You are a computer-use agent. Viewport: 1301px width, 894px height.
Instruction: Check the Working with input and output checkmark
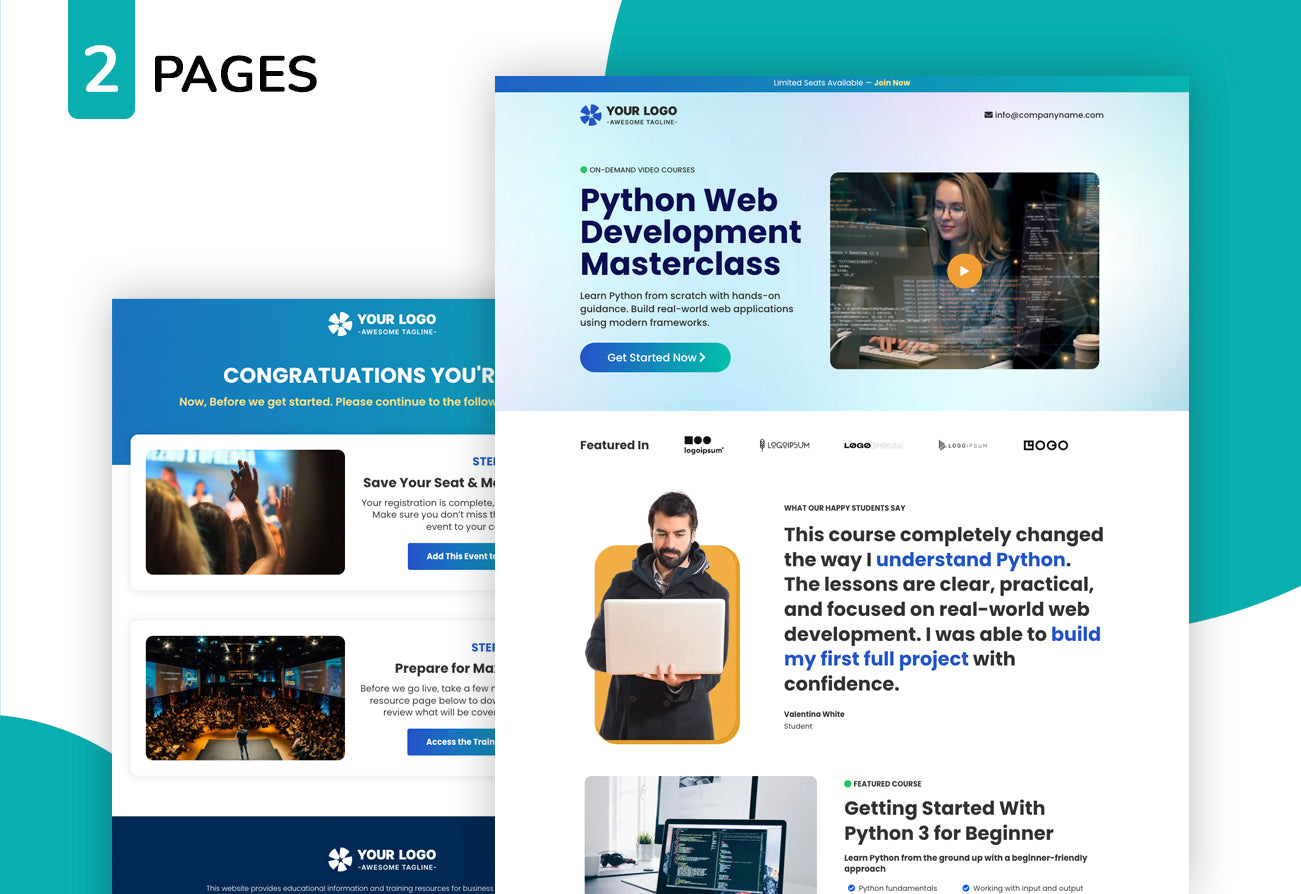pos(966,887)
